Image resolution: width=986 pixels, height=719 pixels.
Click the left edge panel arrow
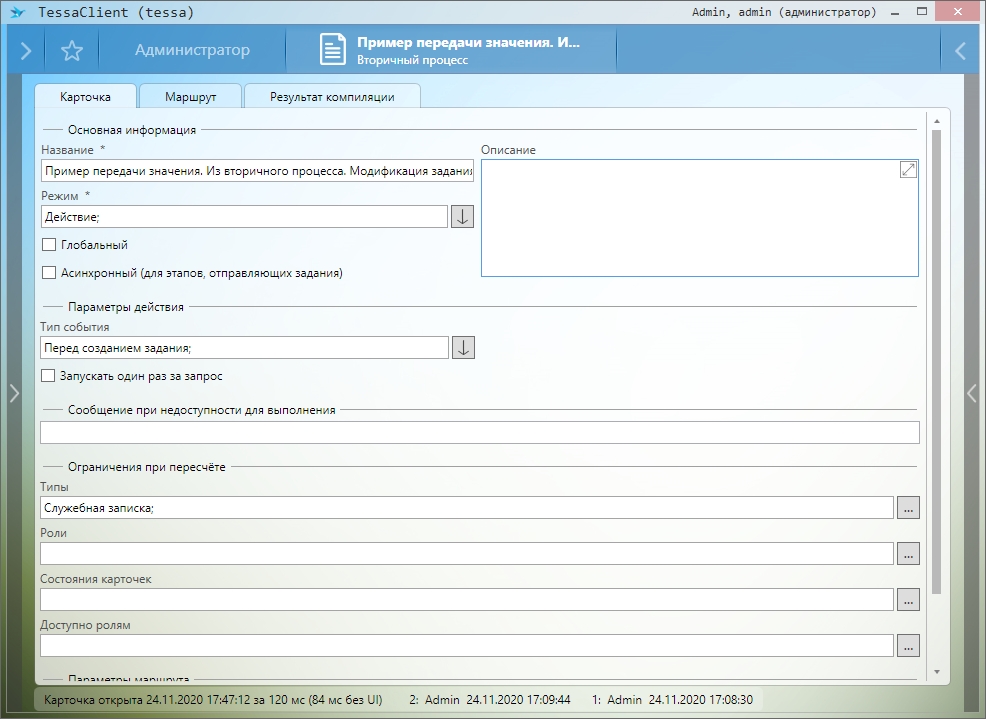pyautogui.click(x=13, y=394)
